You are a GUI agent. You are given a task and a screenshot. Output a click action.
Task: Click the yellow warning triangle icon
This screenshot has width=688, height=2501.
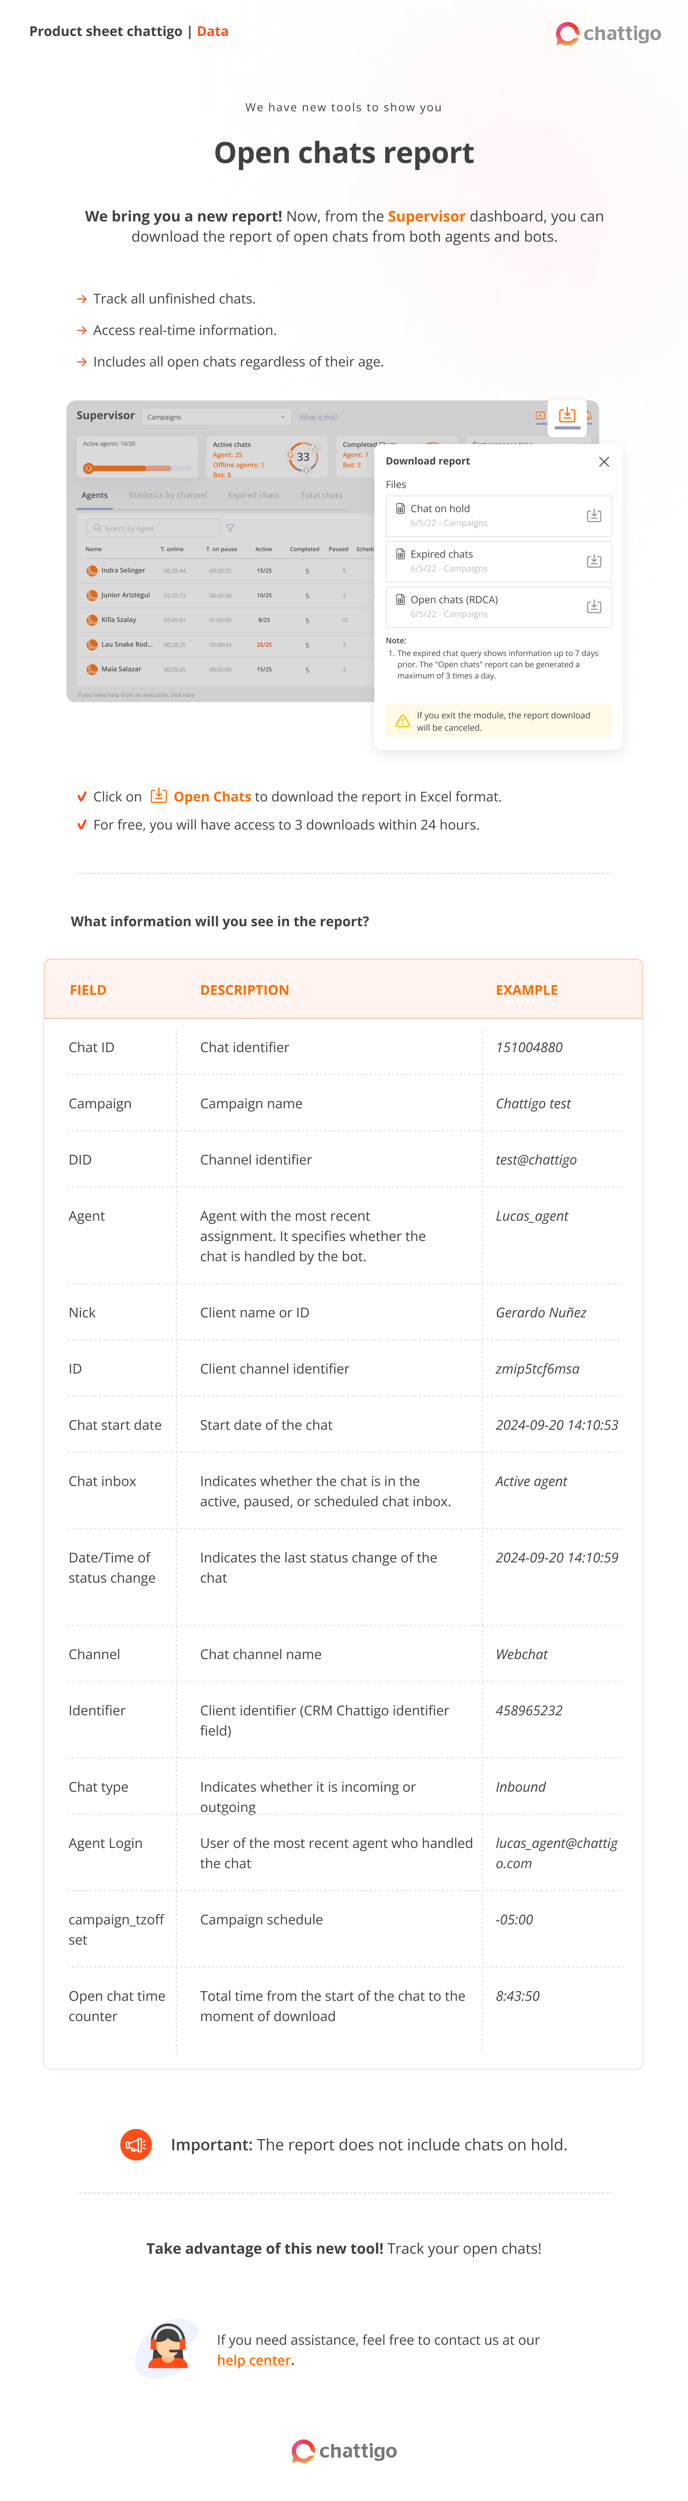[x=402, y=721]
